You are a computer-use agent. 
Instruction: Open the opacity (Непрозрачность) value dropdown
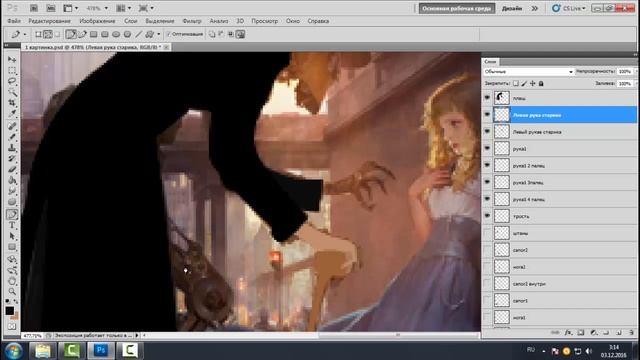click(636, 71)
